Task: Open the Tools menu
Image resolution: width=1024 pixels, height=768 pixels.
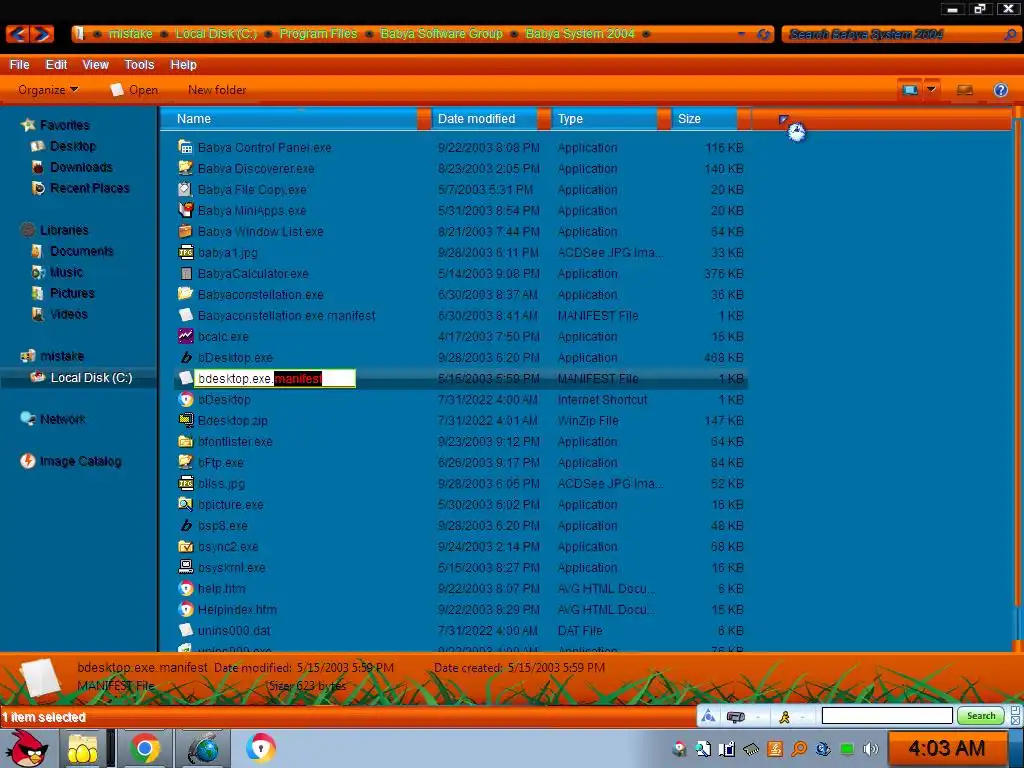Action: 139,65
